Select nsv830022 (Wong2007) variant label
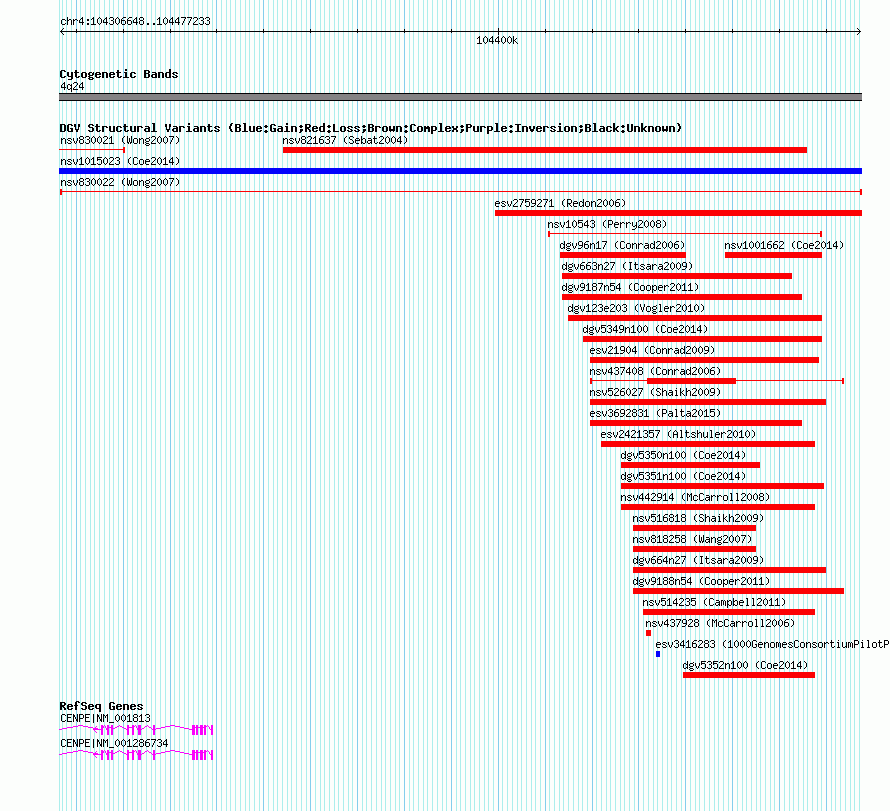 [120, 182]
